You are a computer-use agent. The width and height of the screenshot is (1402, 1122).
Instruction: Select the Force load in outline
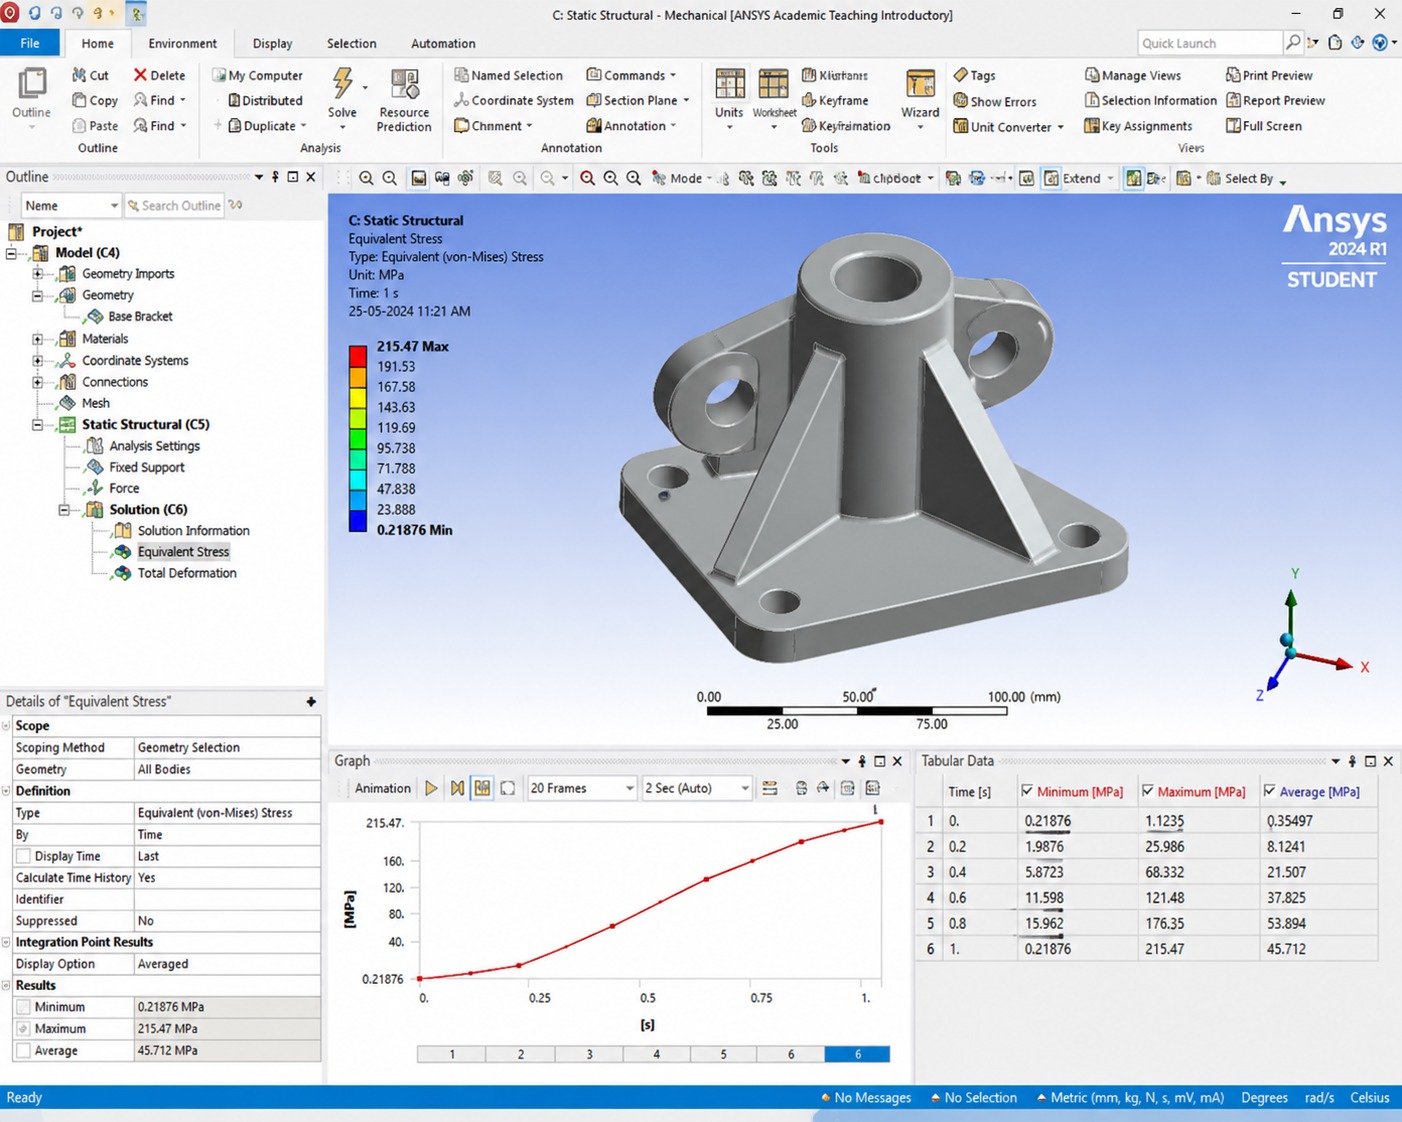[124, 488]
